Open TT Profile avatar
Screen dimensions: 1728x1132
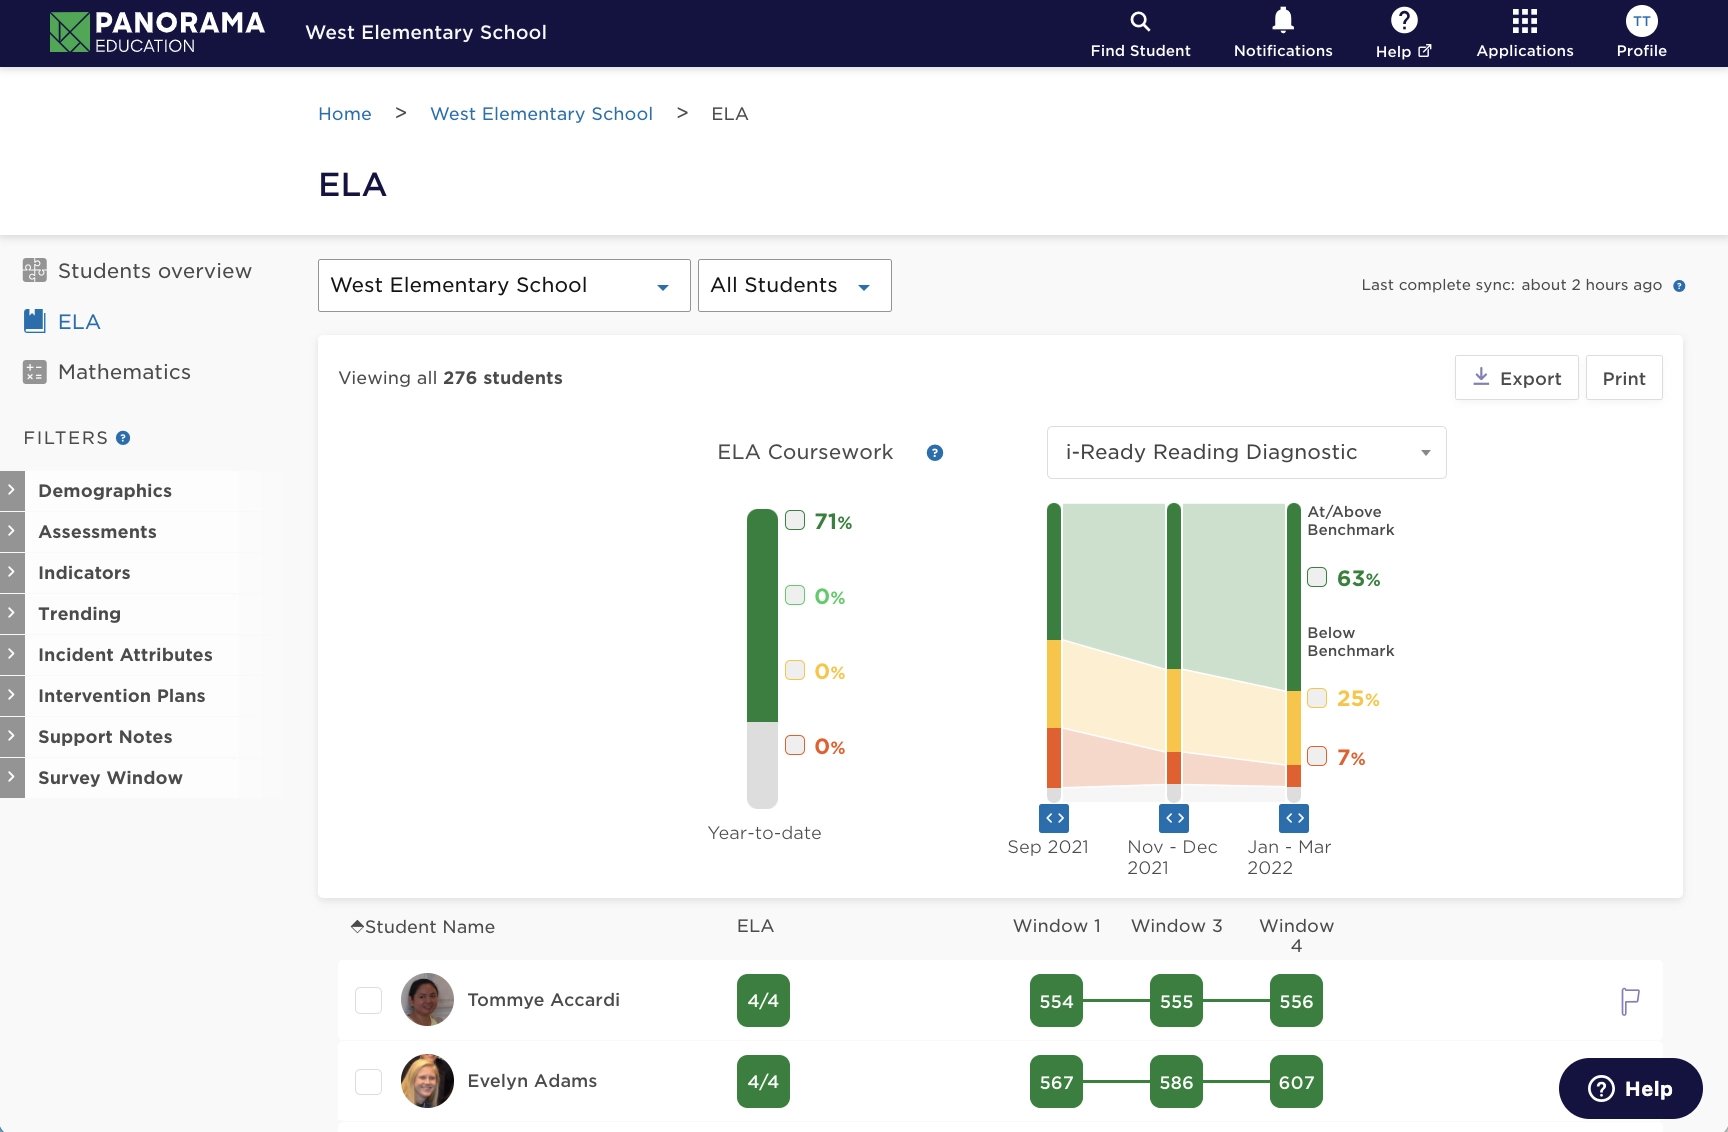pos(1642,21)
